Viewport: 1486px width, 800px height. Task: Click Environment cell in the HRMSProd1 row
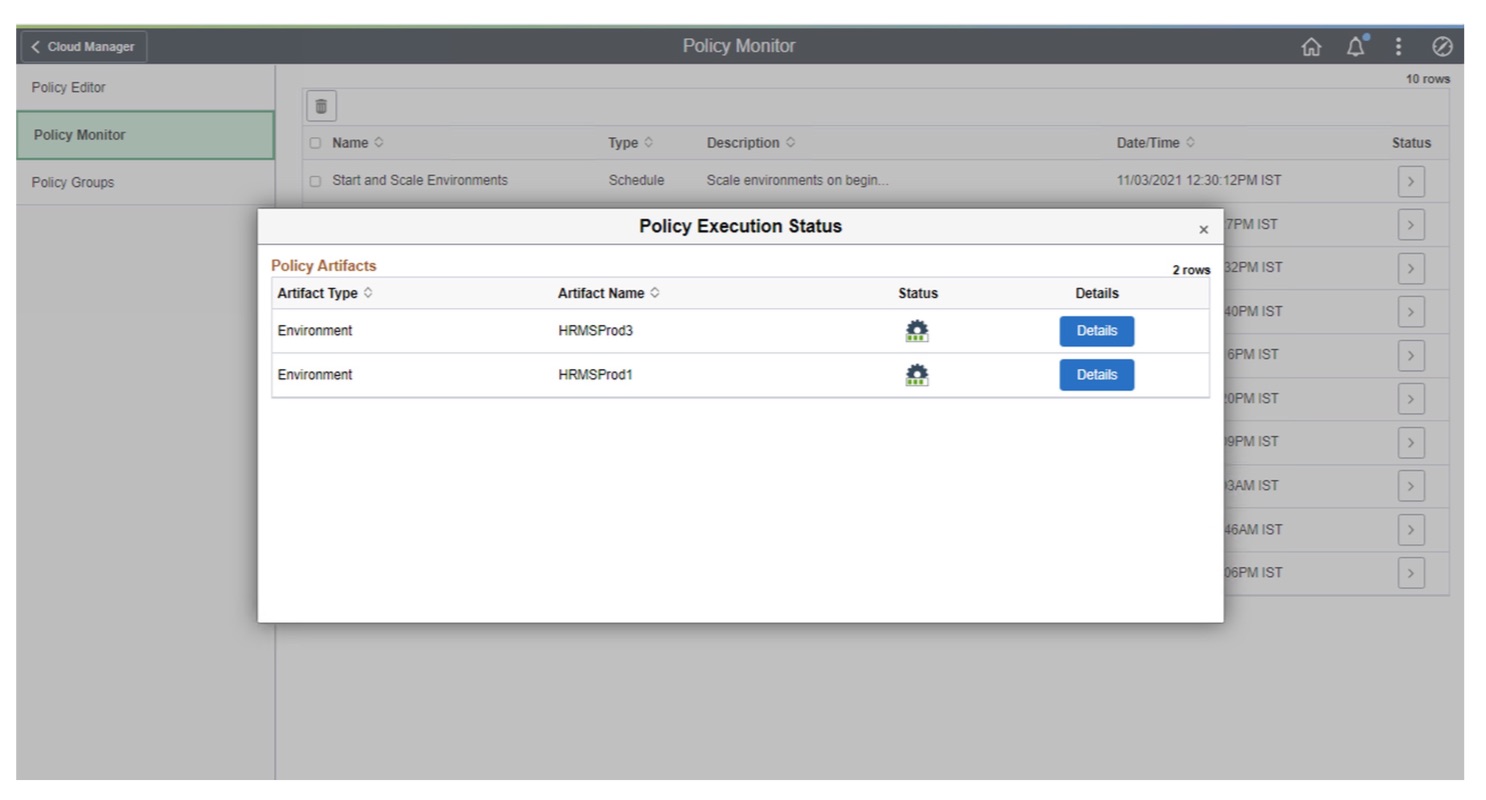pos(315,375)
